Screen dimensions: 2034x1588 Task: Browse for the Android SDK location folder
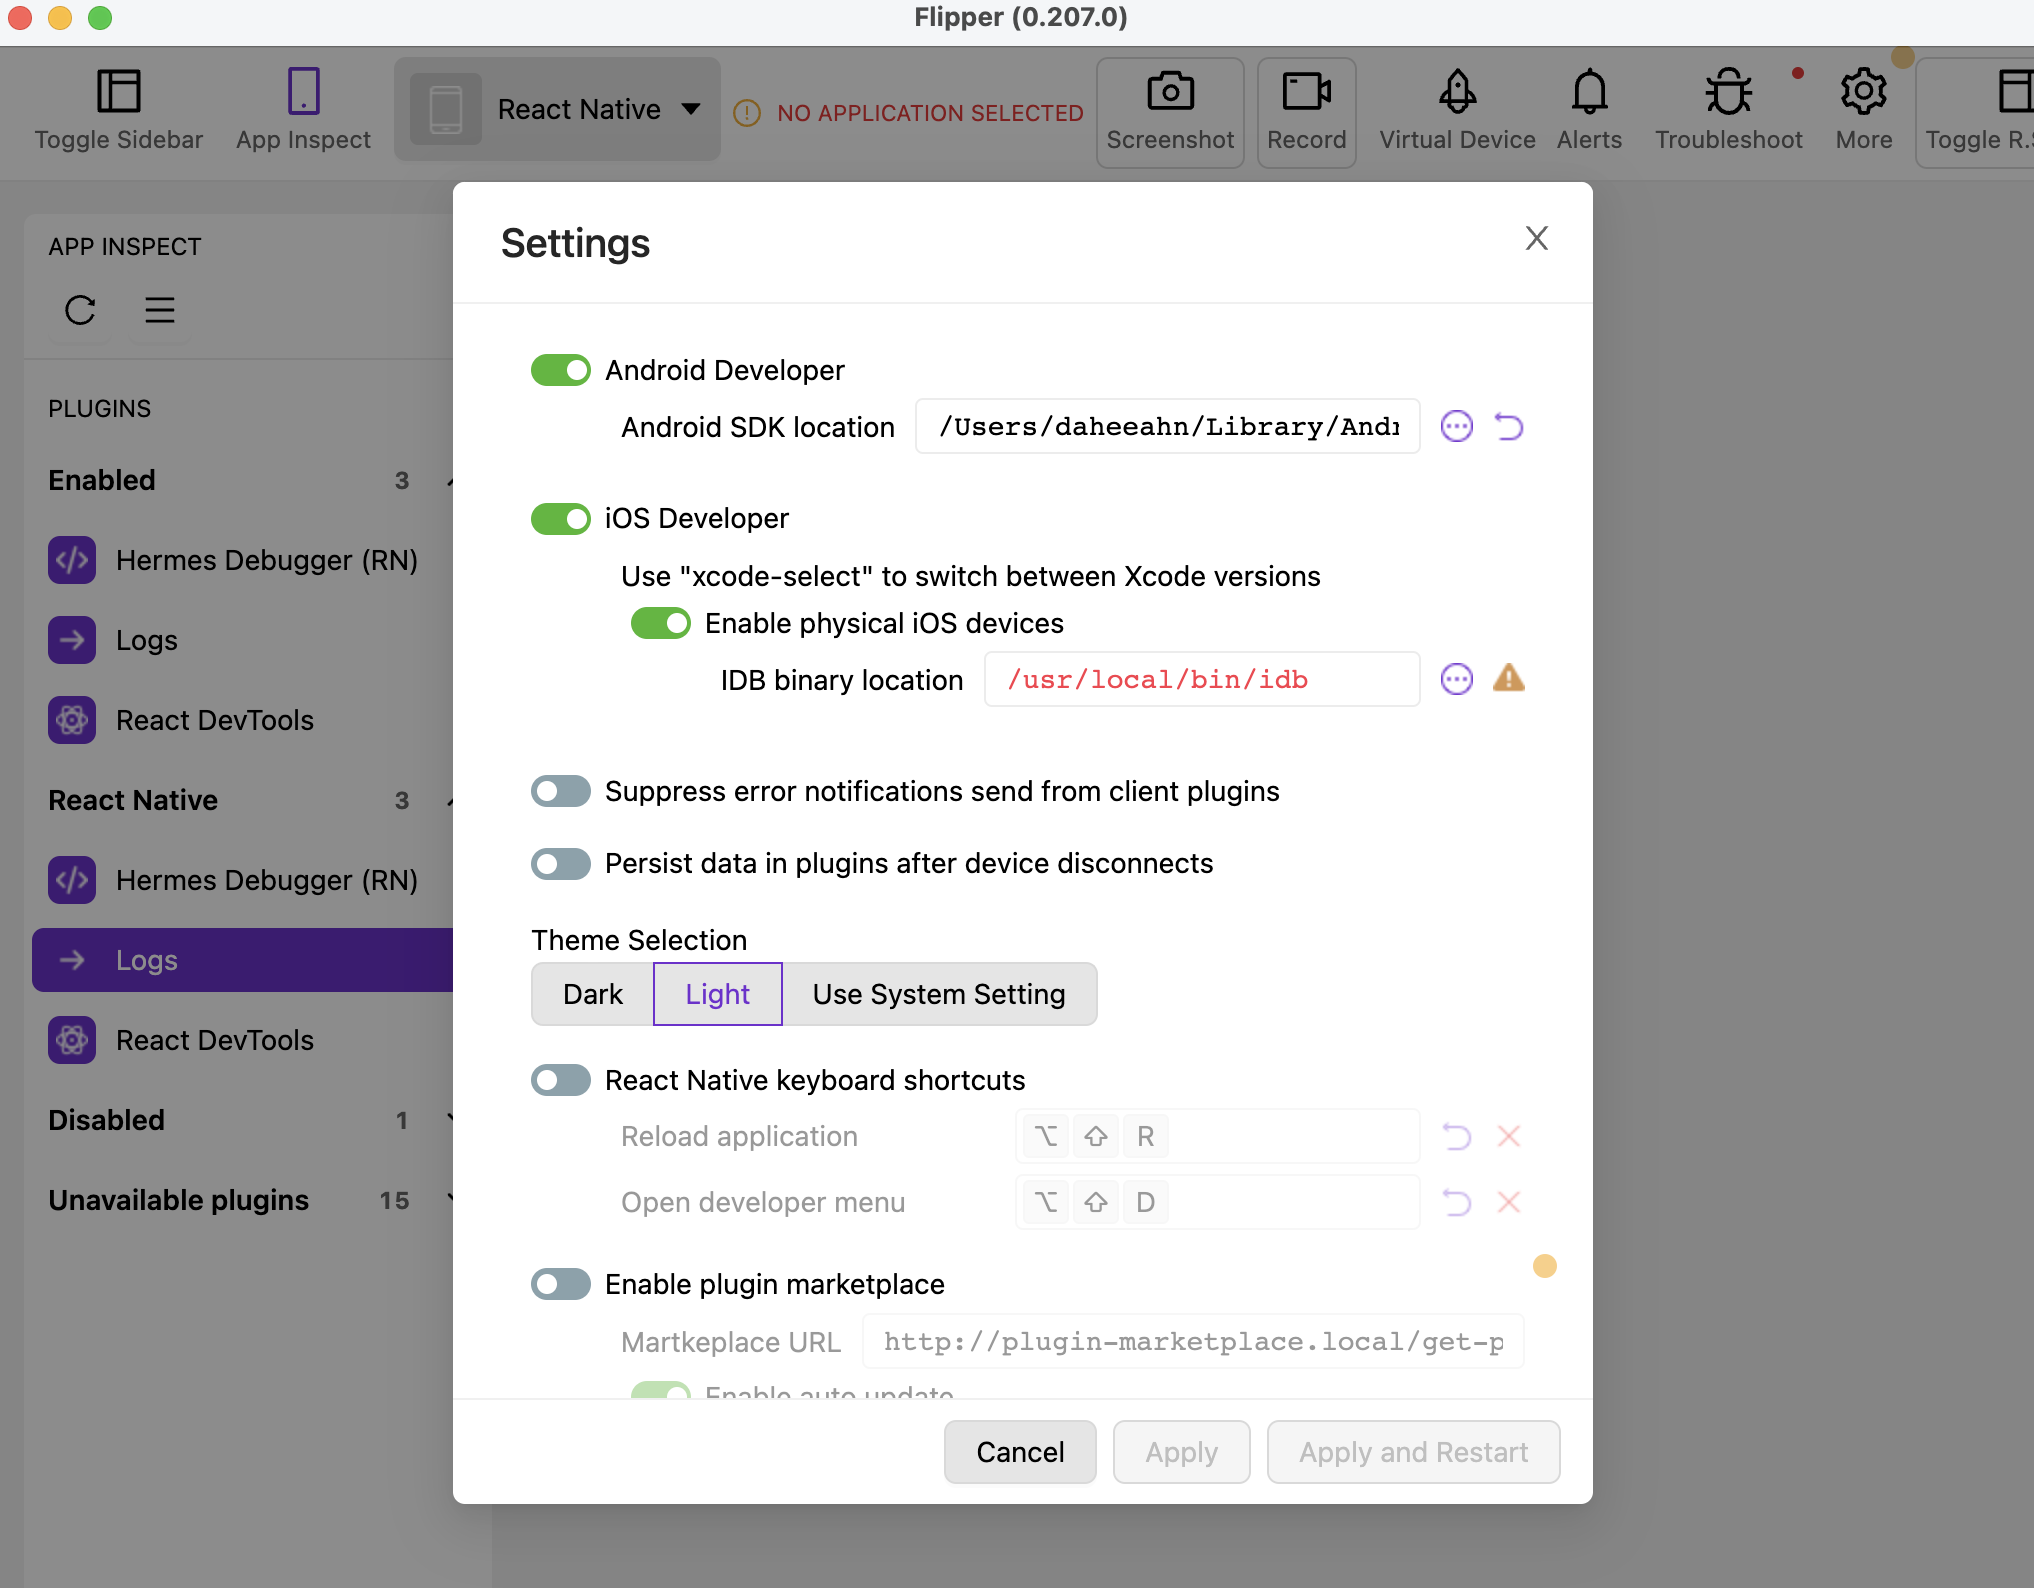coord(1456,427)
